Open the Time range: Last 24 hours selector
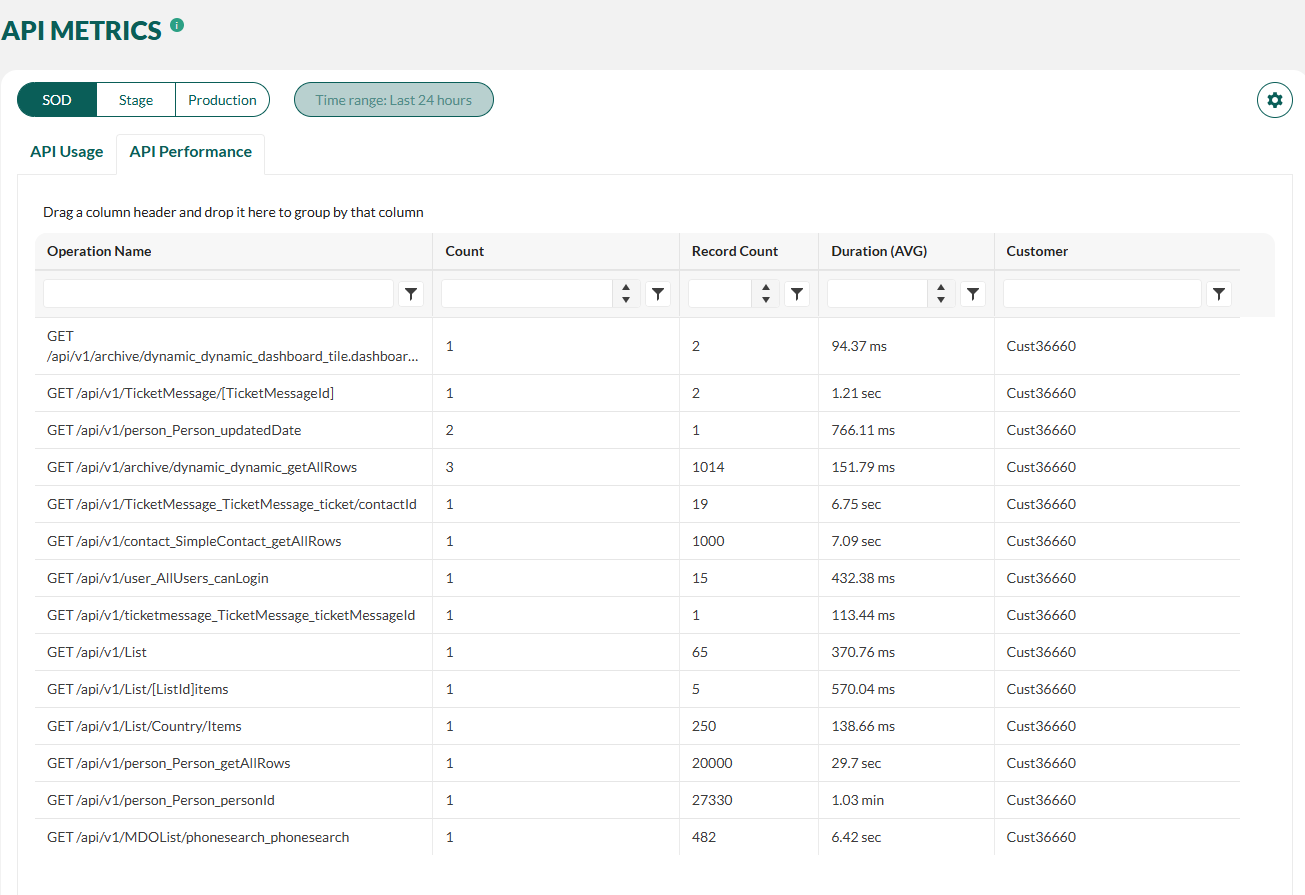The image size is (1305, 895). click(x=394, y=100)
